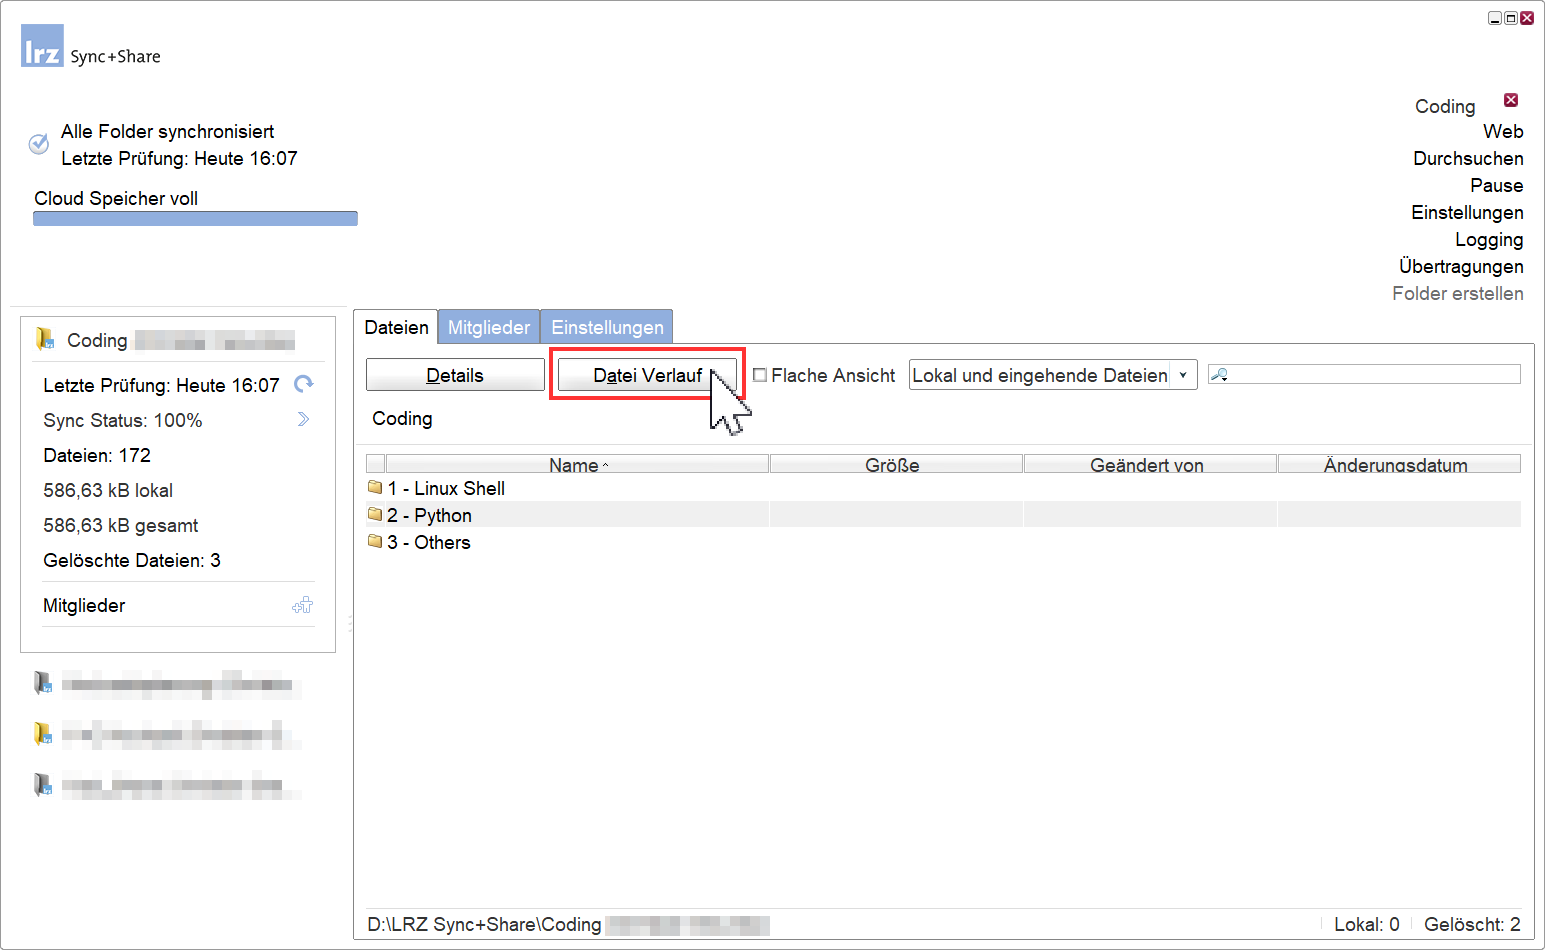1545x950 pixels.
Task: Click the Coding folder icon in sidebar
Action: coord(45,339)
